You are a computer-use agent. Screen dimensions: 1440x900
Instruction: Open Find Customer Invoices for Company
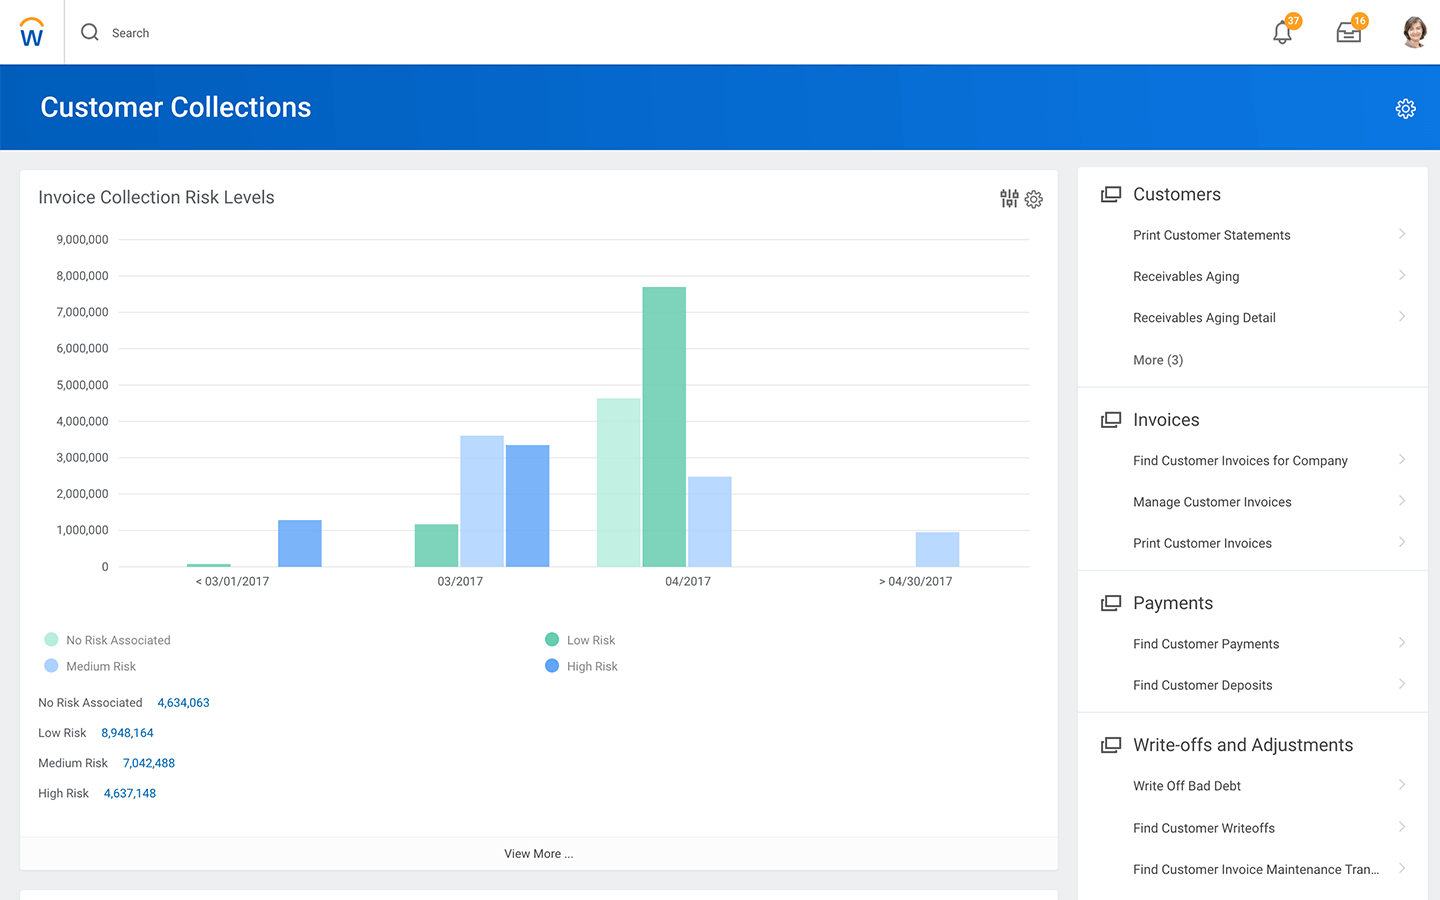[1240, 461]
